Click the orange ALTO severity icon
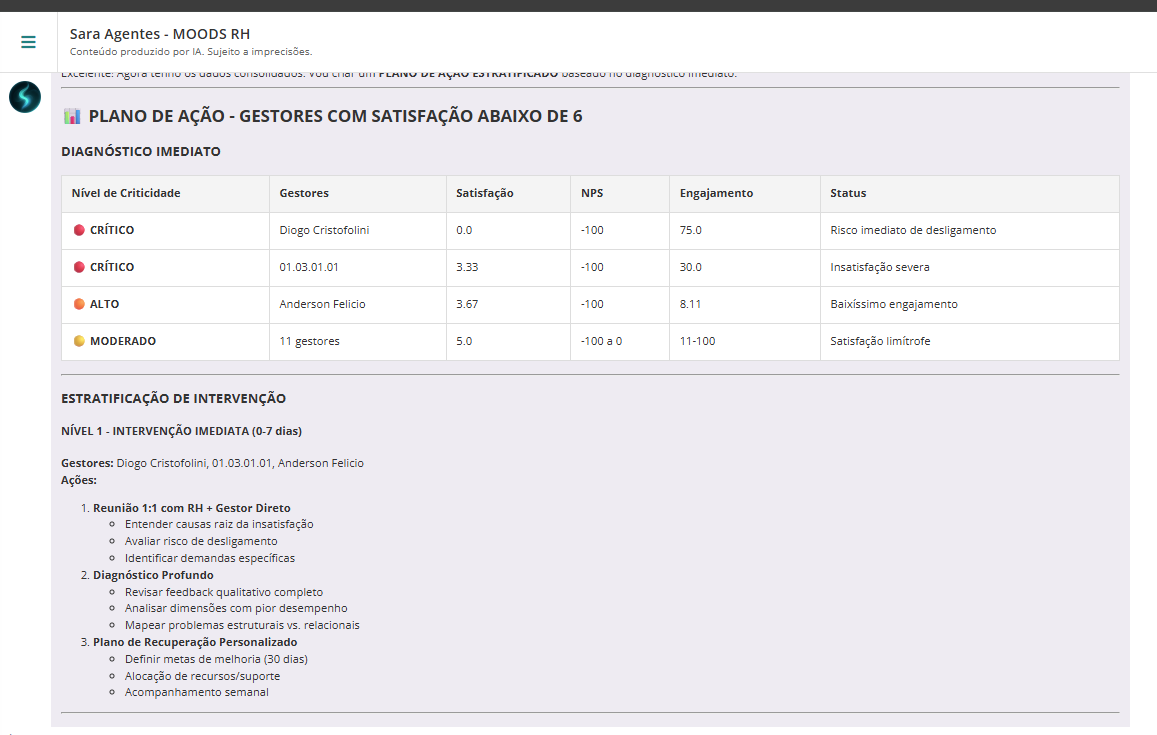1157x735 pixels. pyautogui.click(x=80, y=304)
